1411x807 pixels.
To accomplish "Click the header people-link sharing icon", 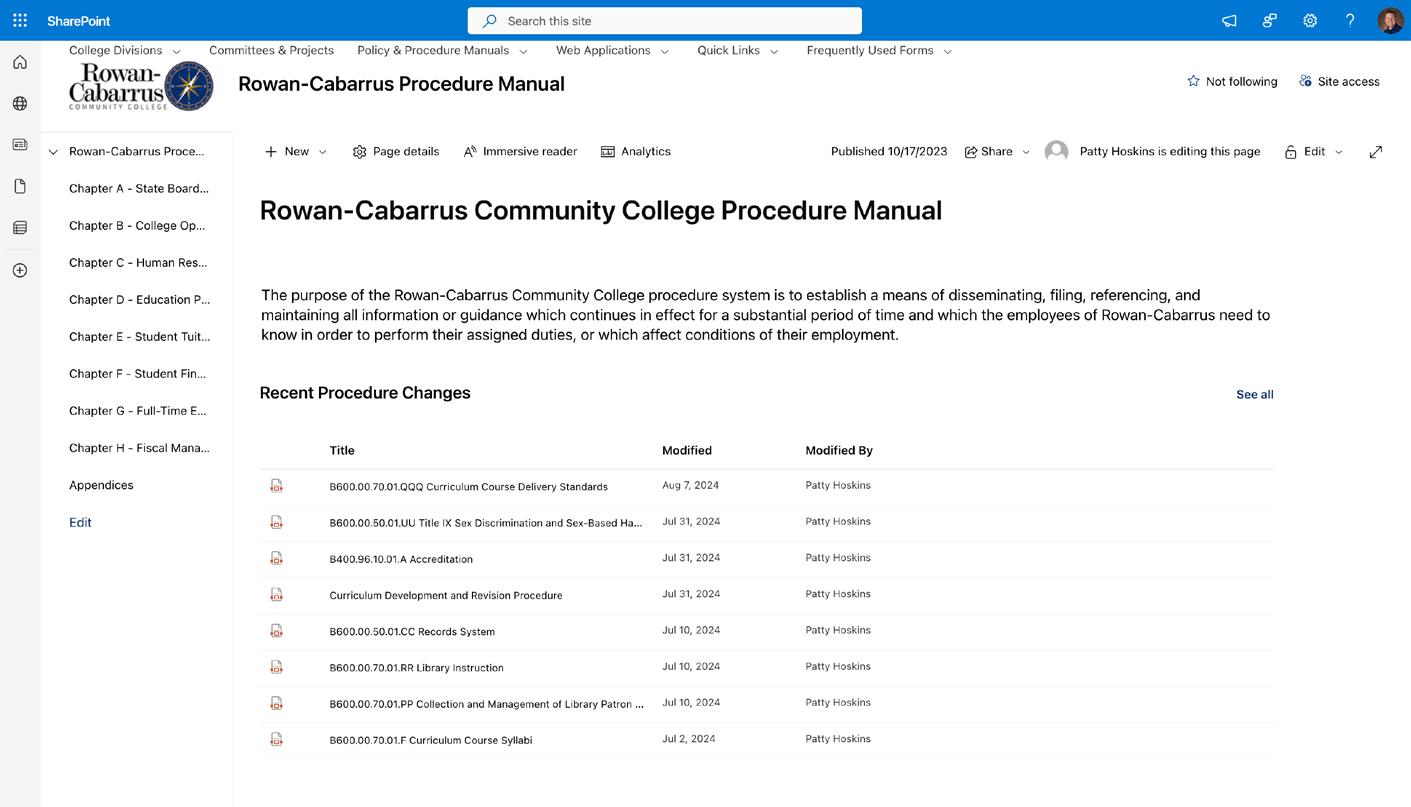I will pyautogui.click(x=1269, y=20).
